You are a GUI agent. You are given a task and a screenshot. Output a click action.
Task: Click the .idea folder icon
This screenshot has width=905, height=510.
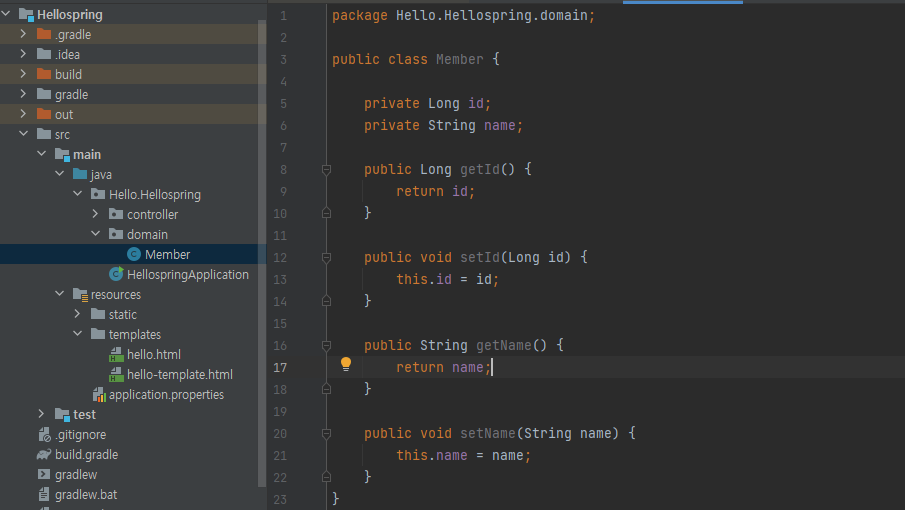(x=44, y=54)
